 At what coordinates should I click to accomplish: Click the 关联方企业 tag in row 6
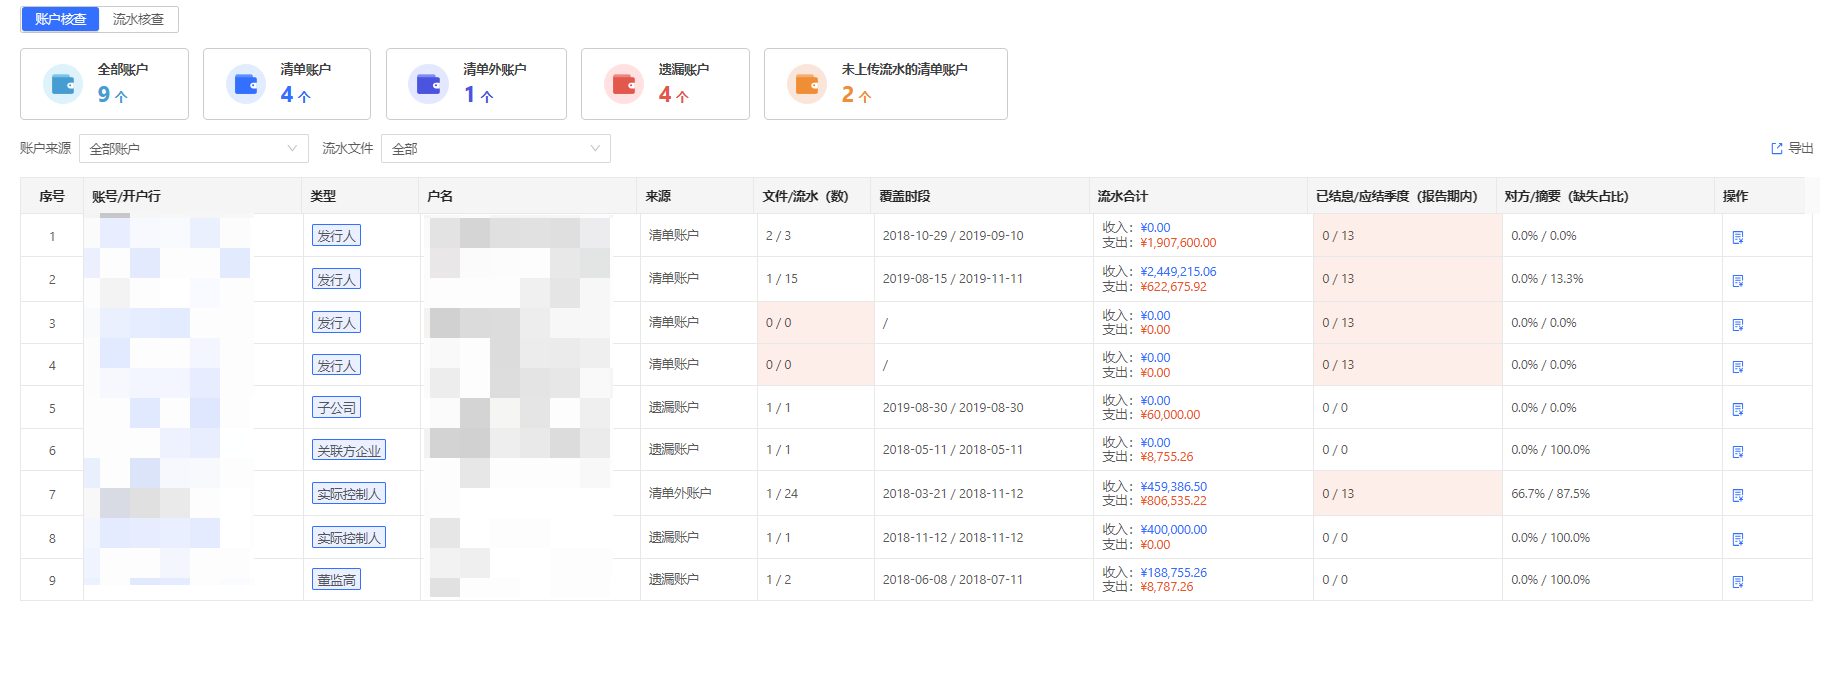tap(348, 451)
